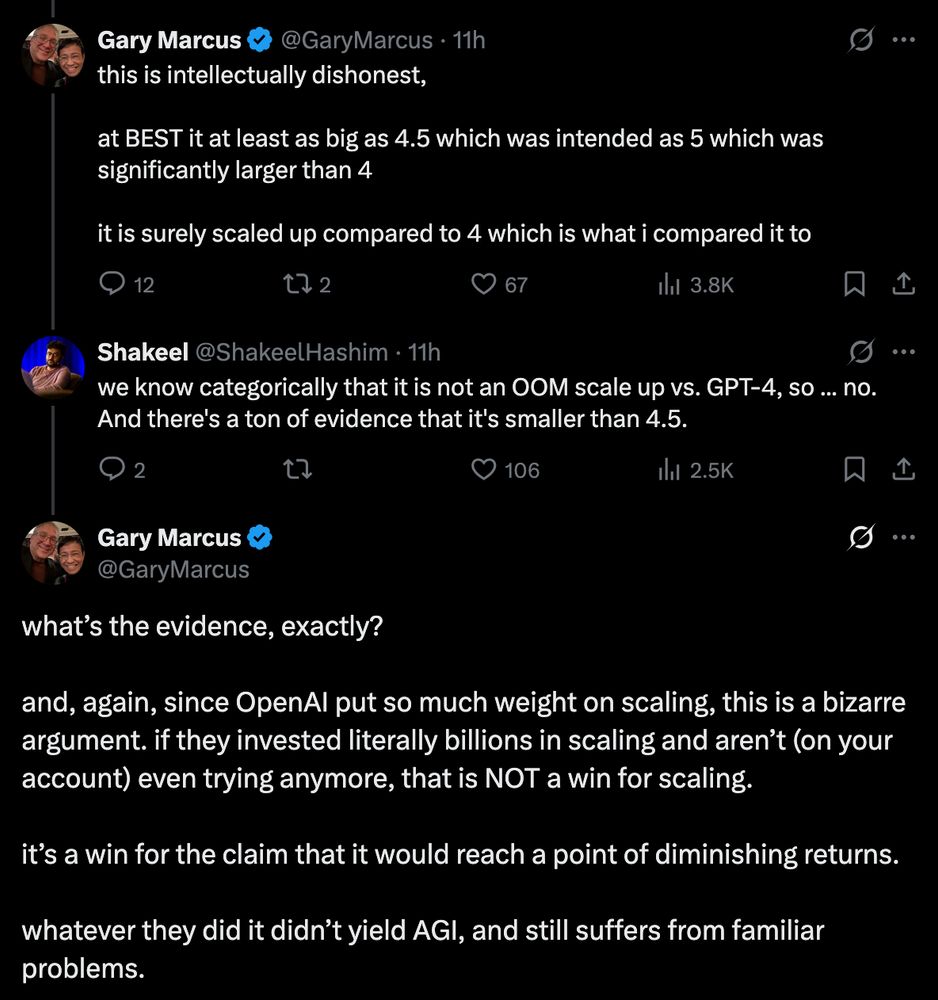Retweet Shakeel's reply
Viewport: 938px width, 1000px height.
tap(297, 469)
